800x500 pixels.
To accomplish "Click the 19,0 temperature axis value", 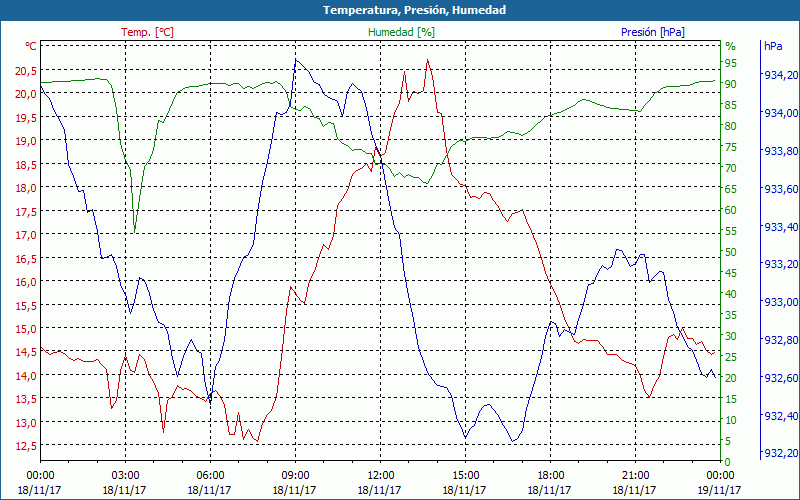I will [x=26, y=141].
